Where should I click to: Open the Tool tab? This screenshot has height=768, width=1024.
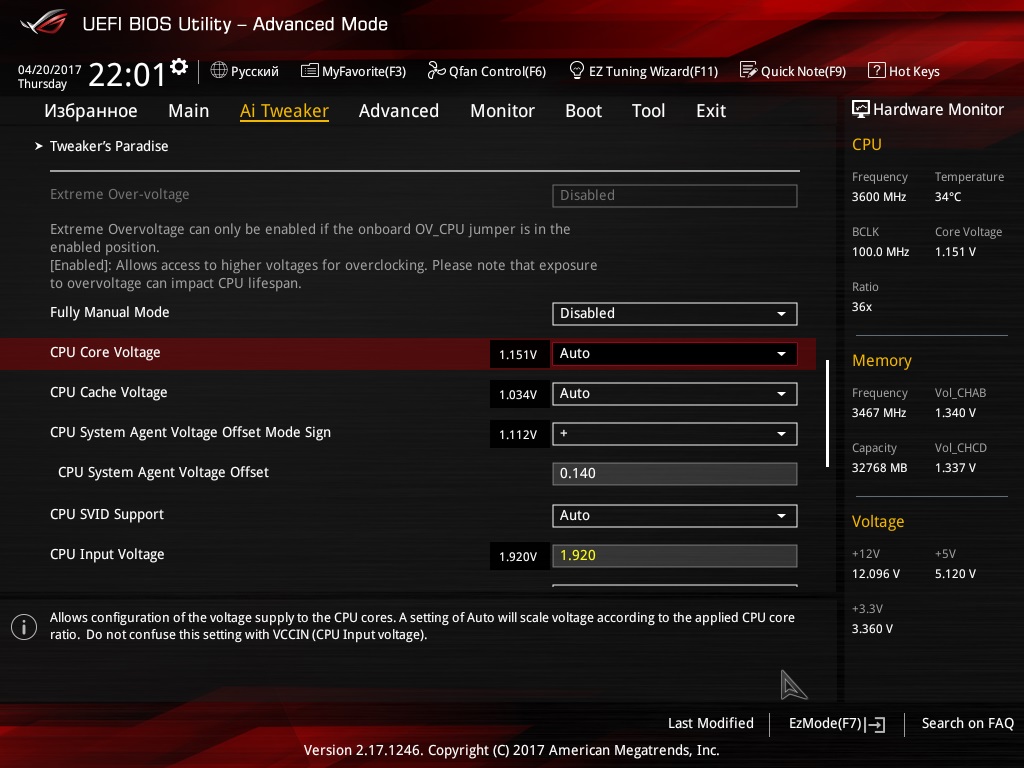point(648,111)
